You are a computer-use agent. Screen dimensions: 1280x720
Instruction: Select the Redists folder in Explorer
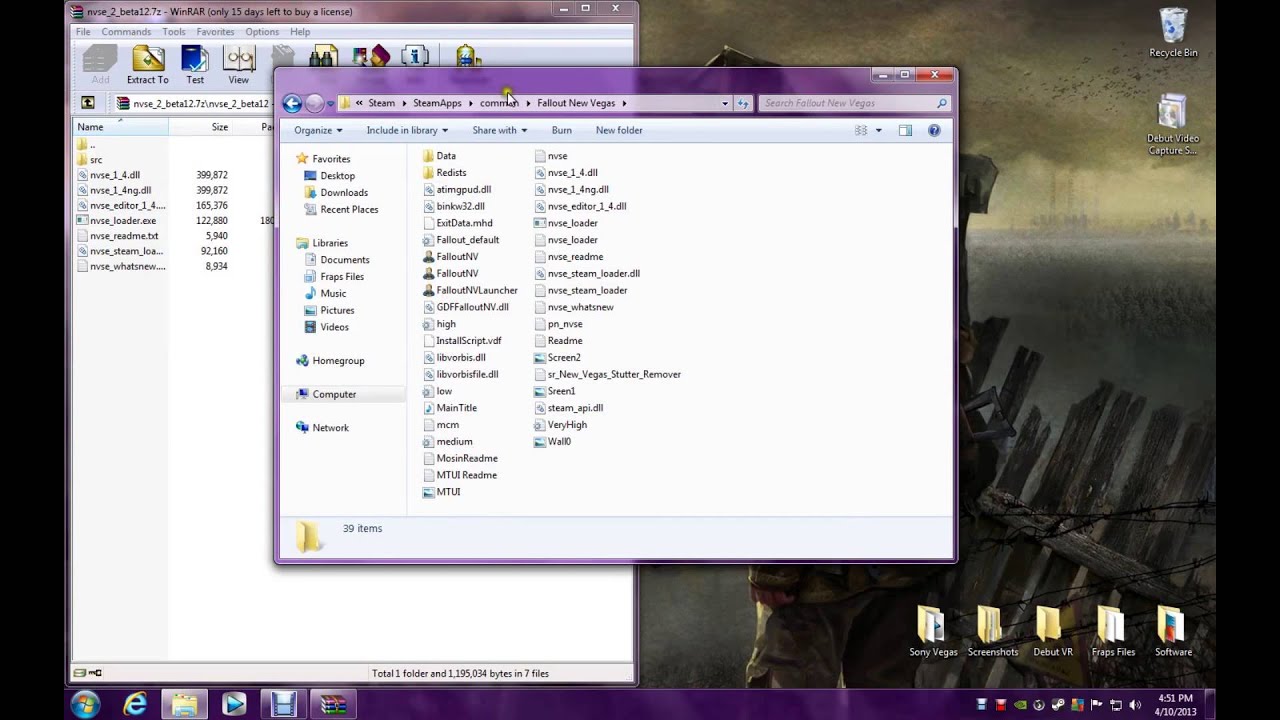coord(444,173)
